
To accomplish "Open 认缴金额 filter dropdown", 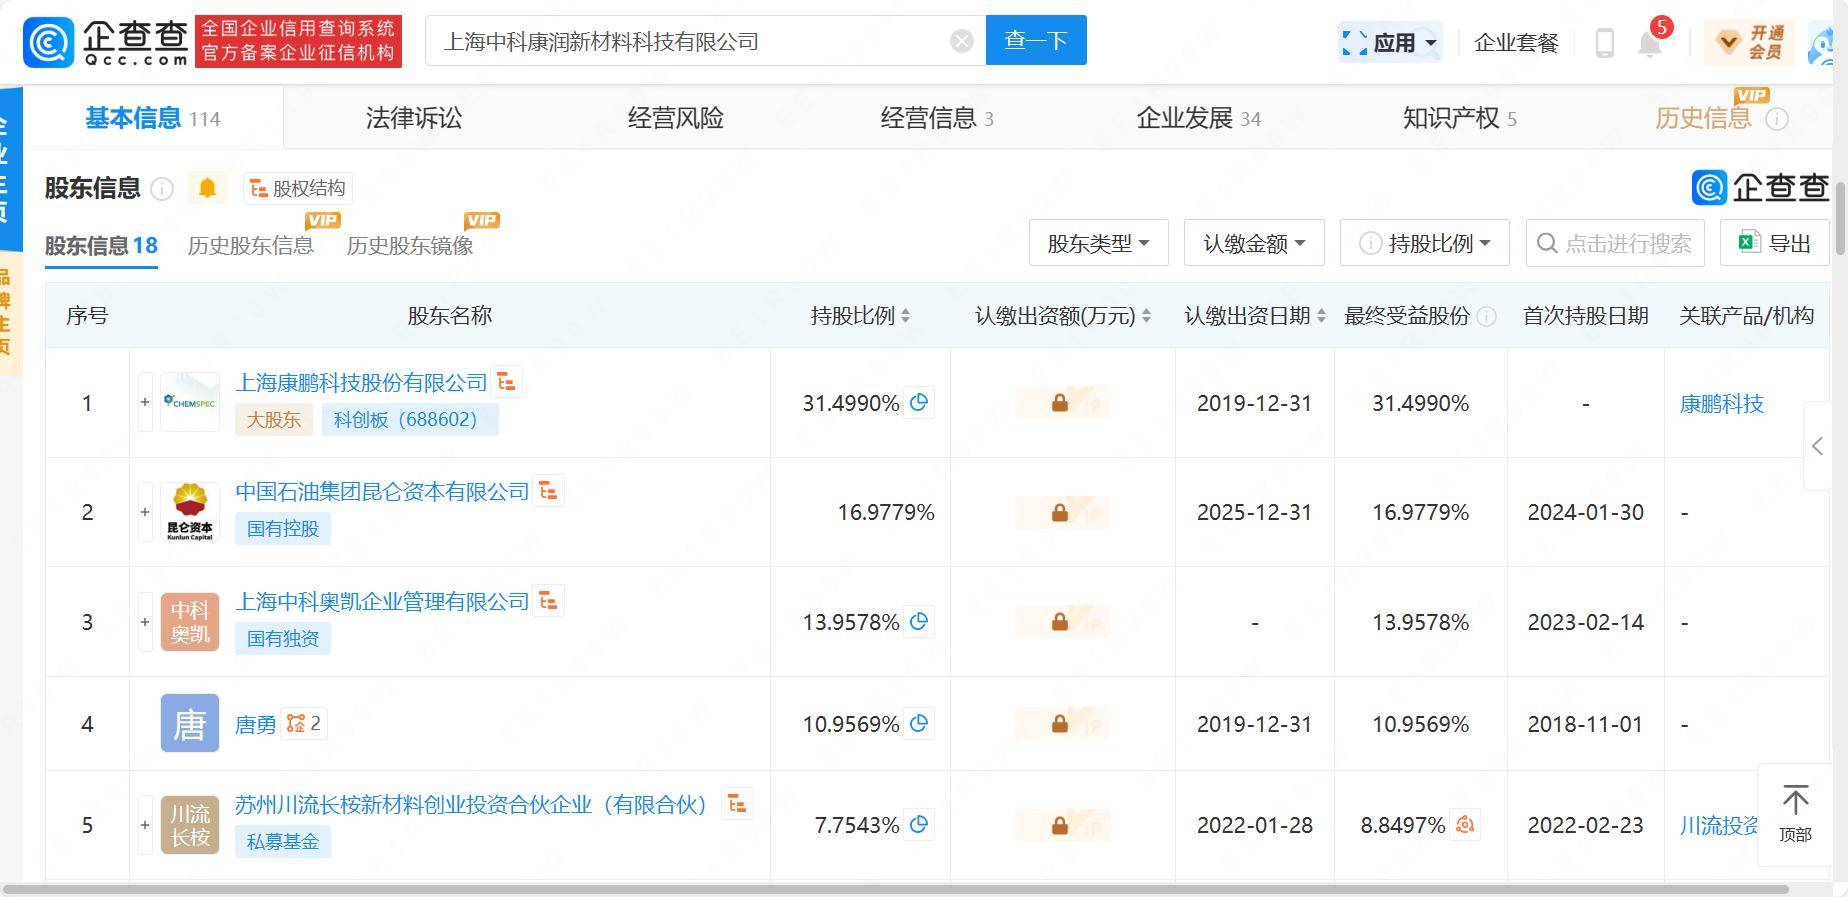I will pyautogui.click(x=1254, y=243).
